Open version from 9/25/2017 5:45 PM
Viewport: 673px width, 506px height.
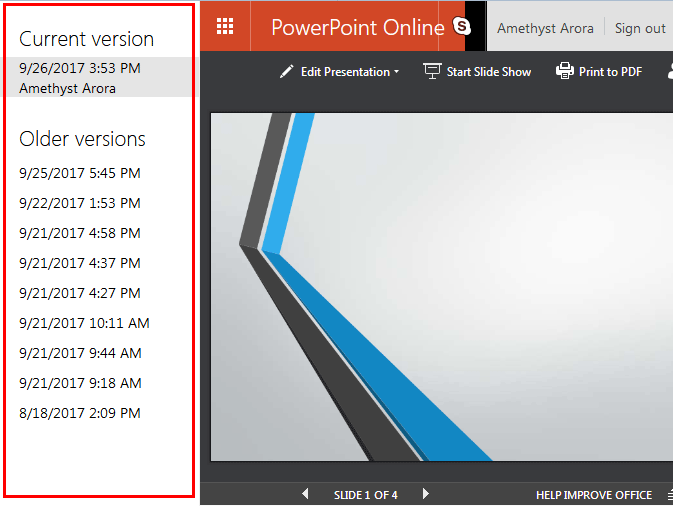[x=80, y=173]
